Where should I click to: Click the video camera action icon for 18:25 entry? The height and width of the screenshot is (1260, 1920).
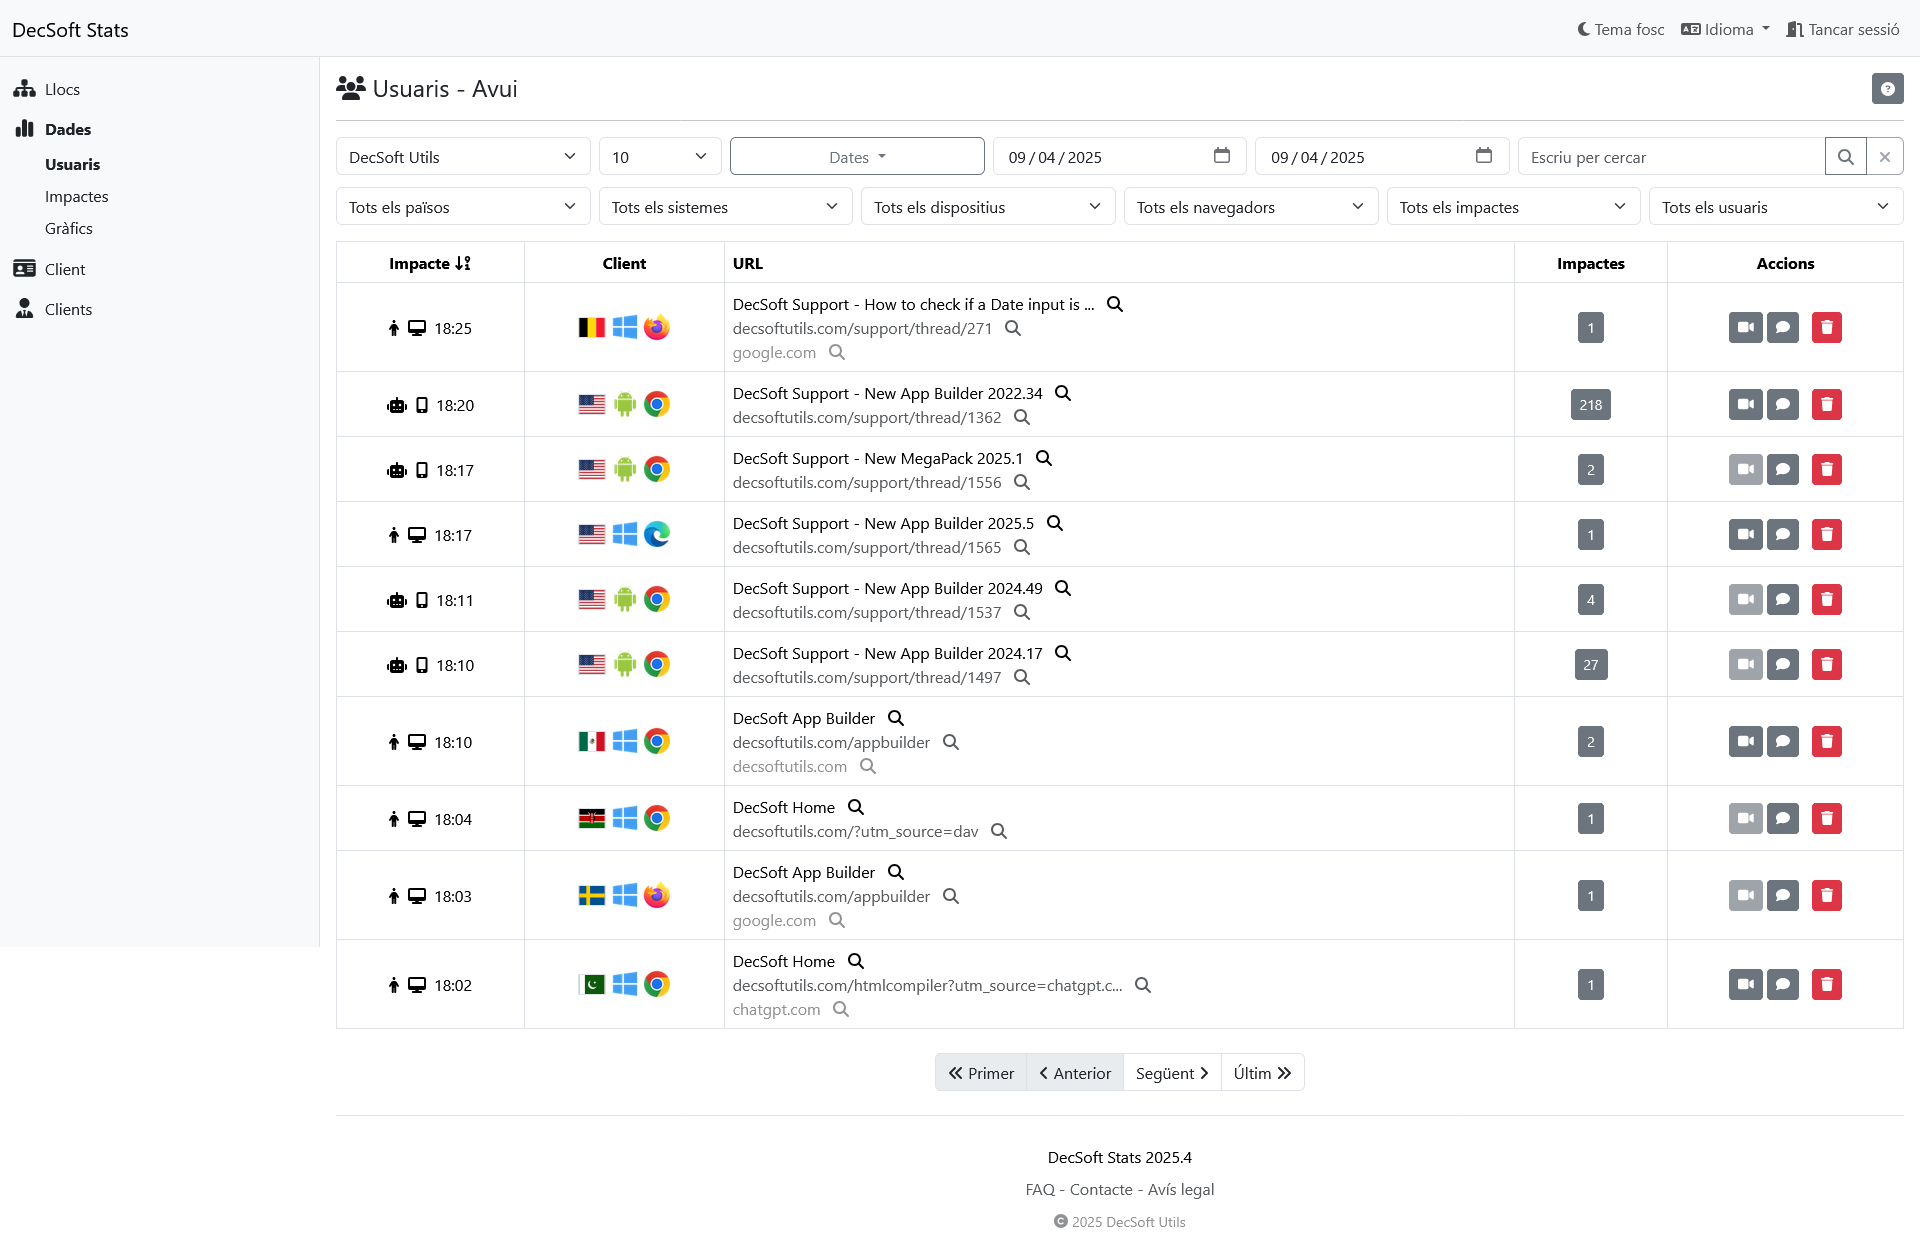click(x=1745, y=327)
